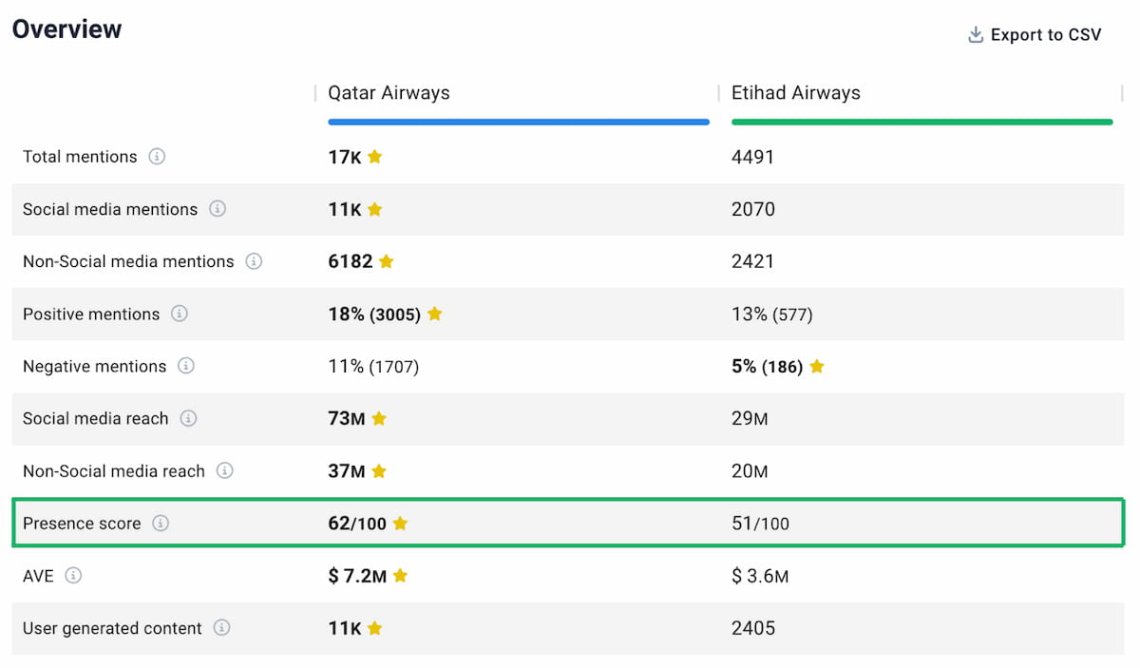
Task: Click info icon next to Positive mentions
Action: [x=179, y=314]
